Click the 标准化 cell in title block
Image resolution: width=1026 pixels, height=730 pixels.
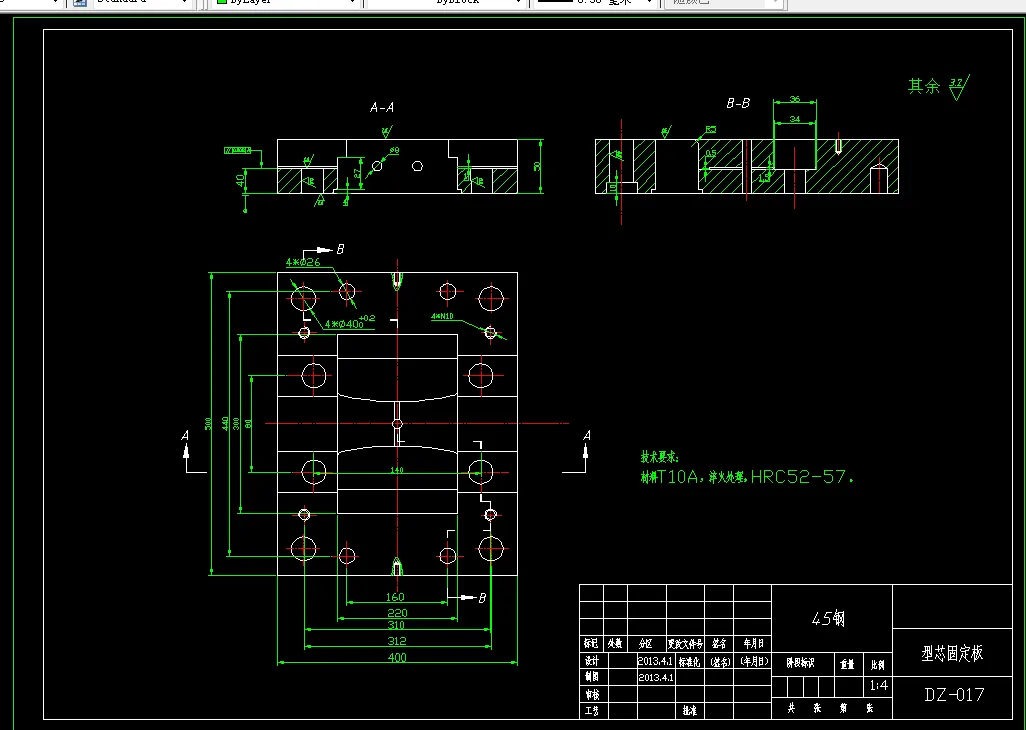point(690,662)
